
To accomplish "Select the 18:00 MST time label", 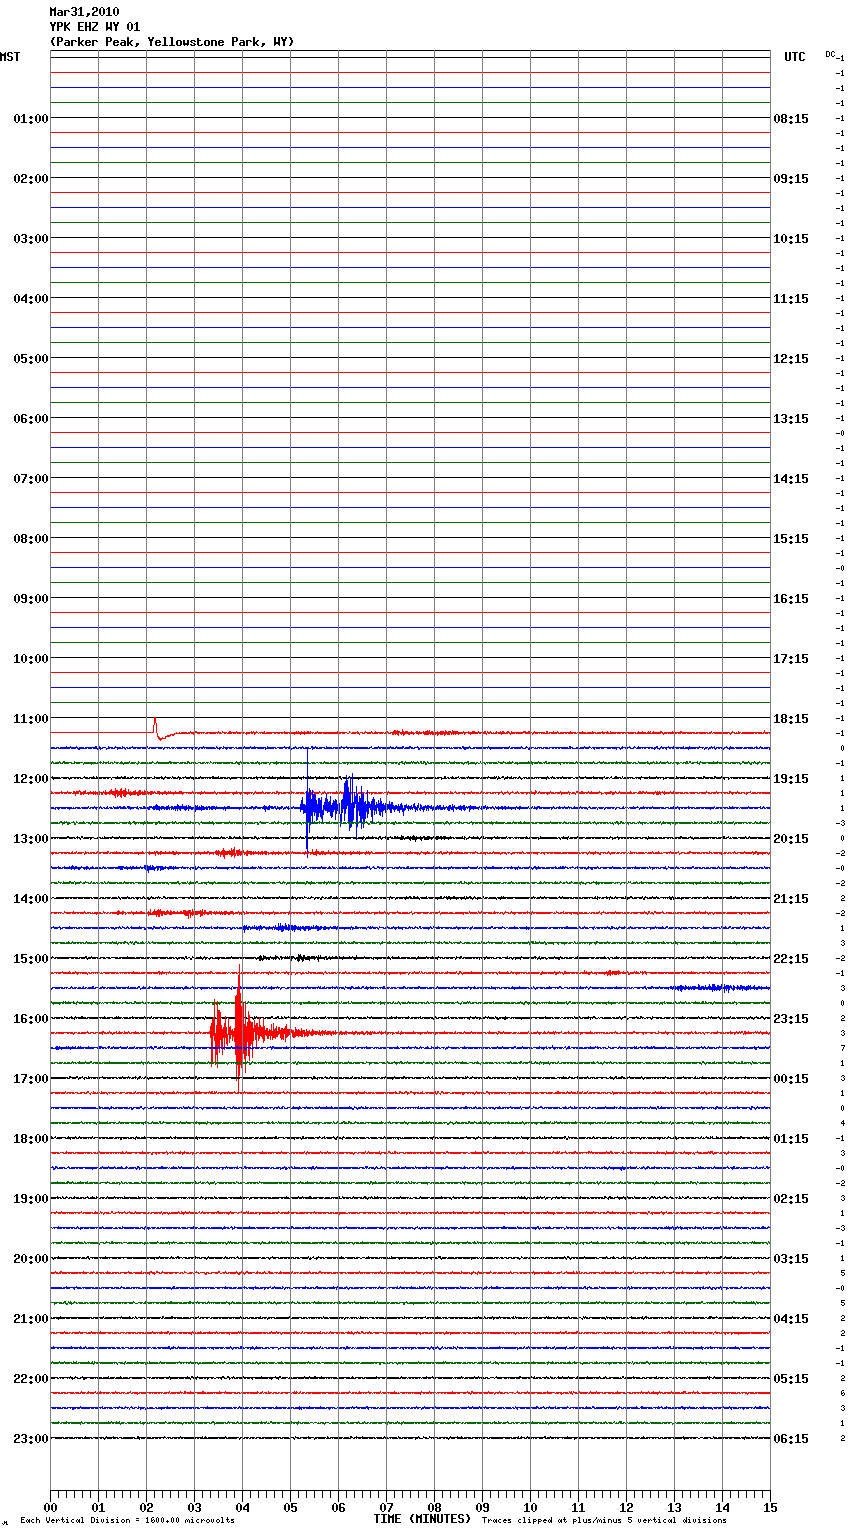I will click(x=31, y=1139).
